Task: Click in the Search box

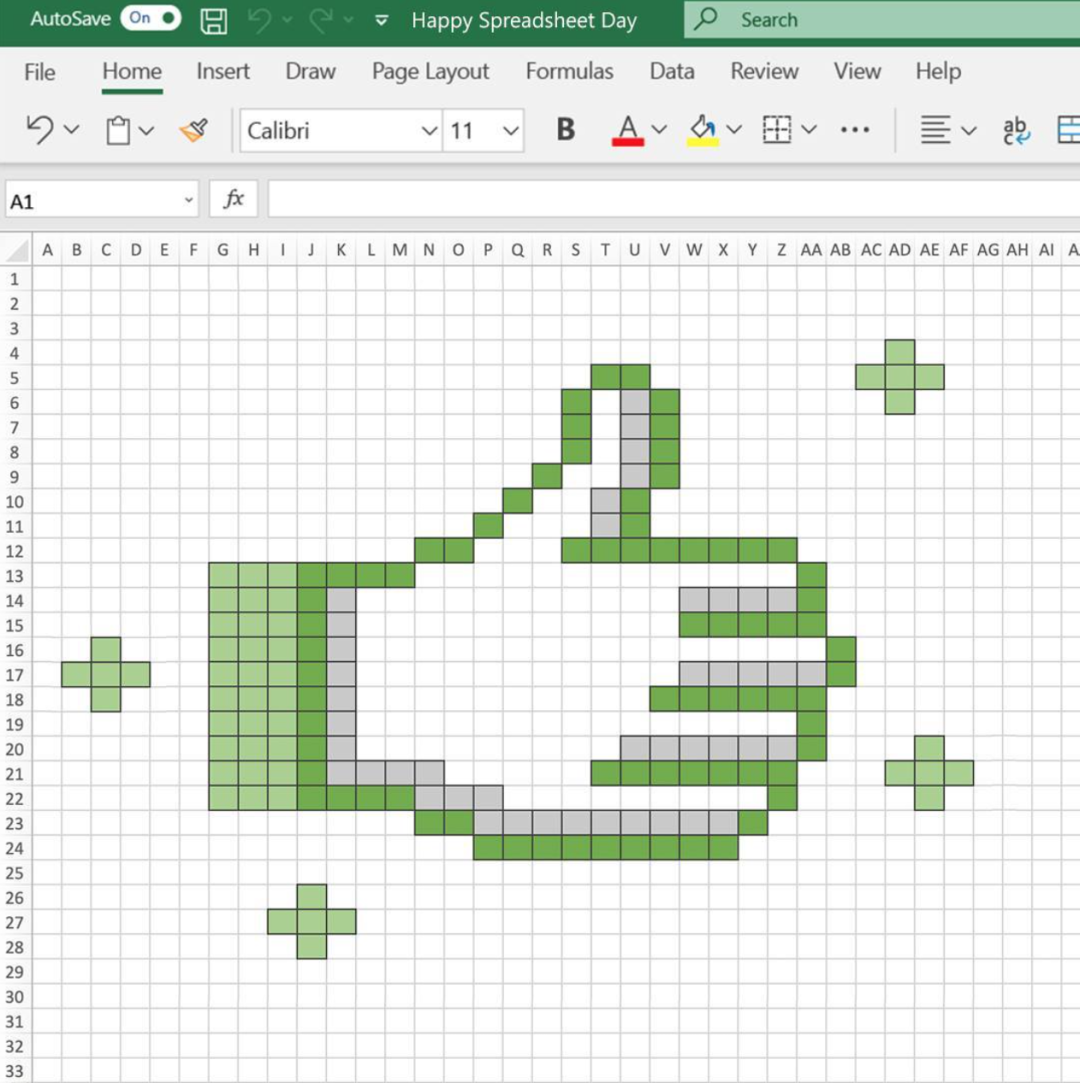Action: (x=882, y=19)
